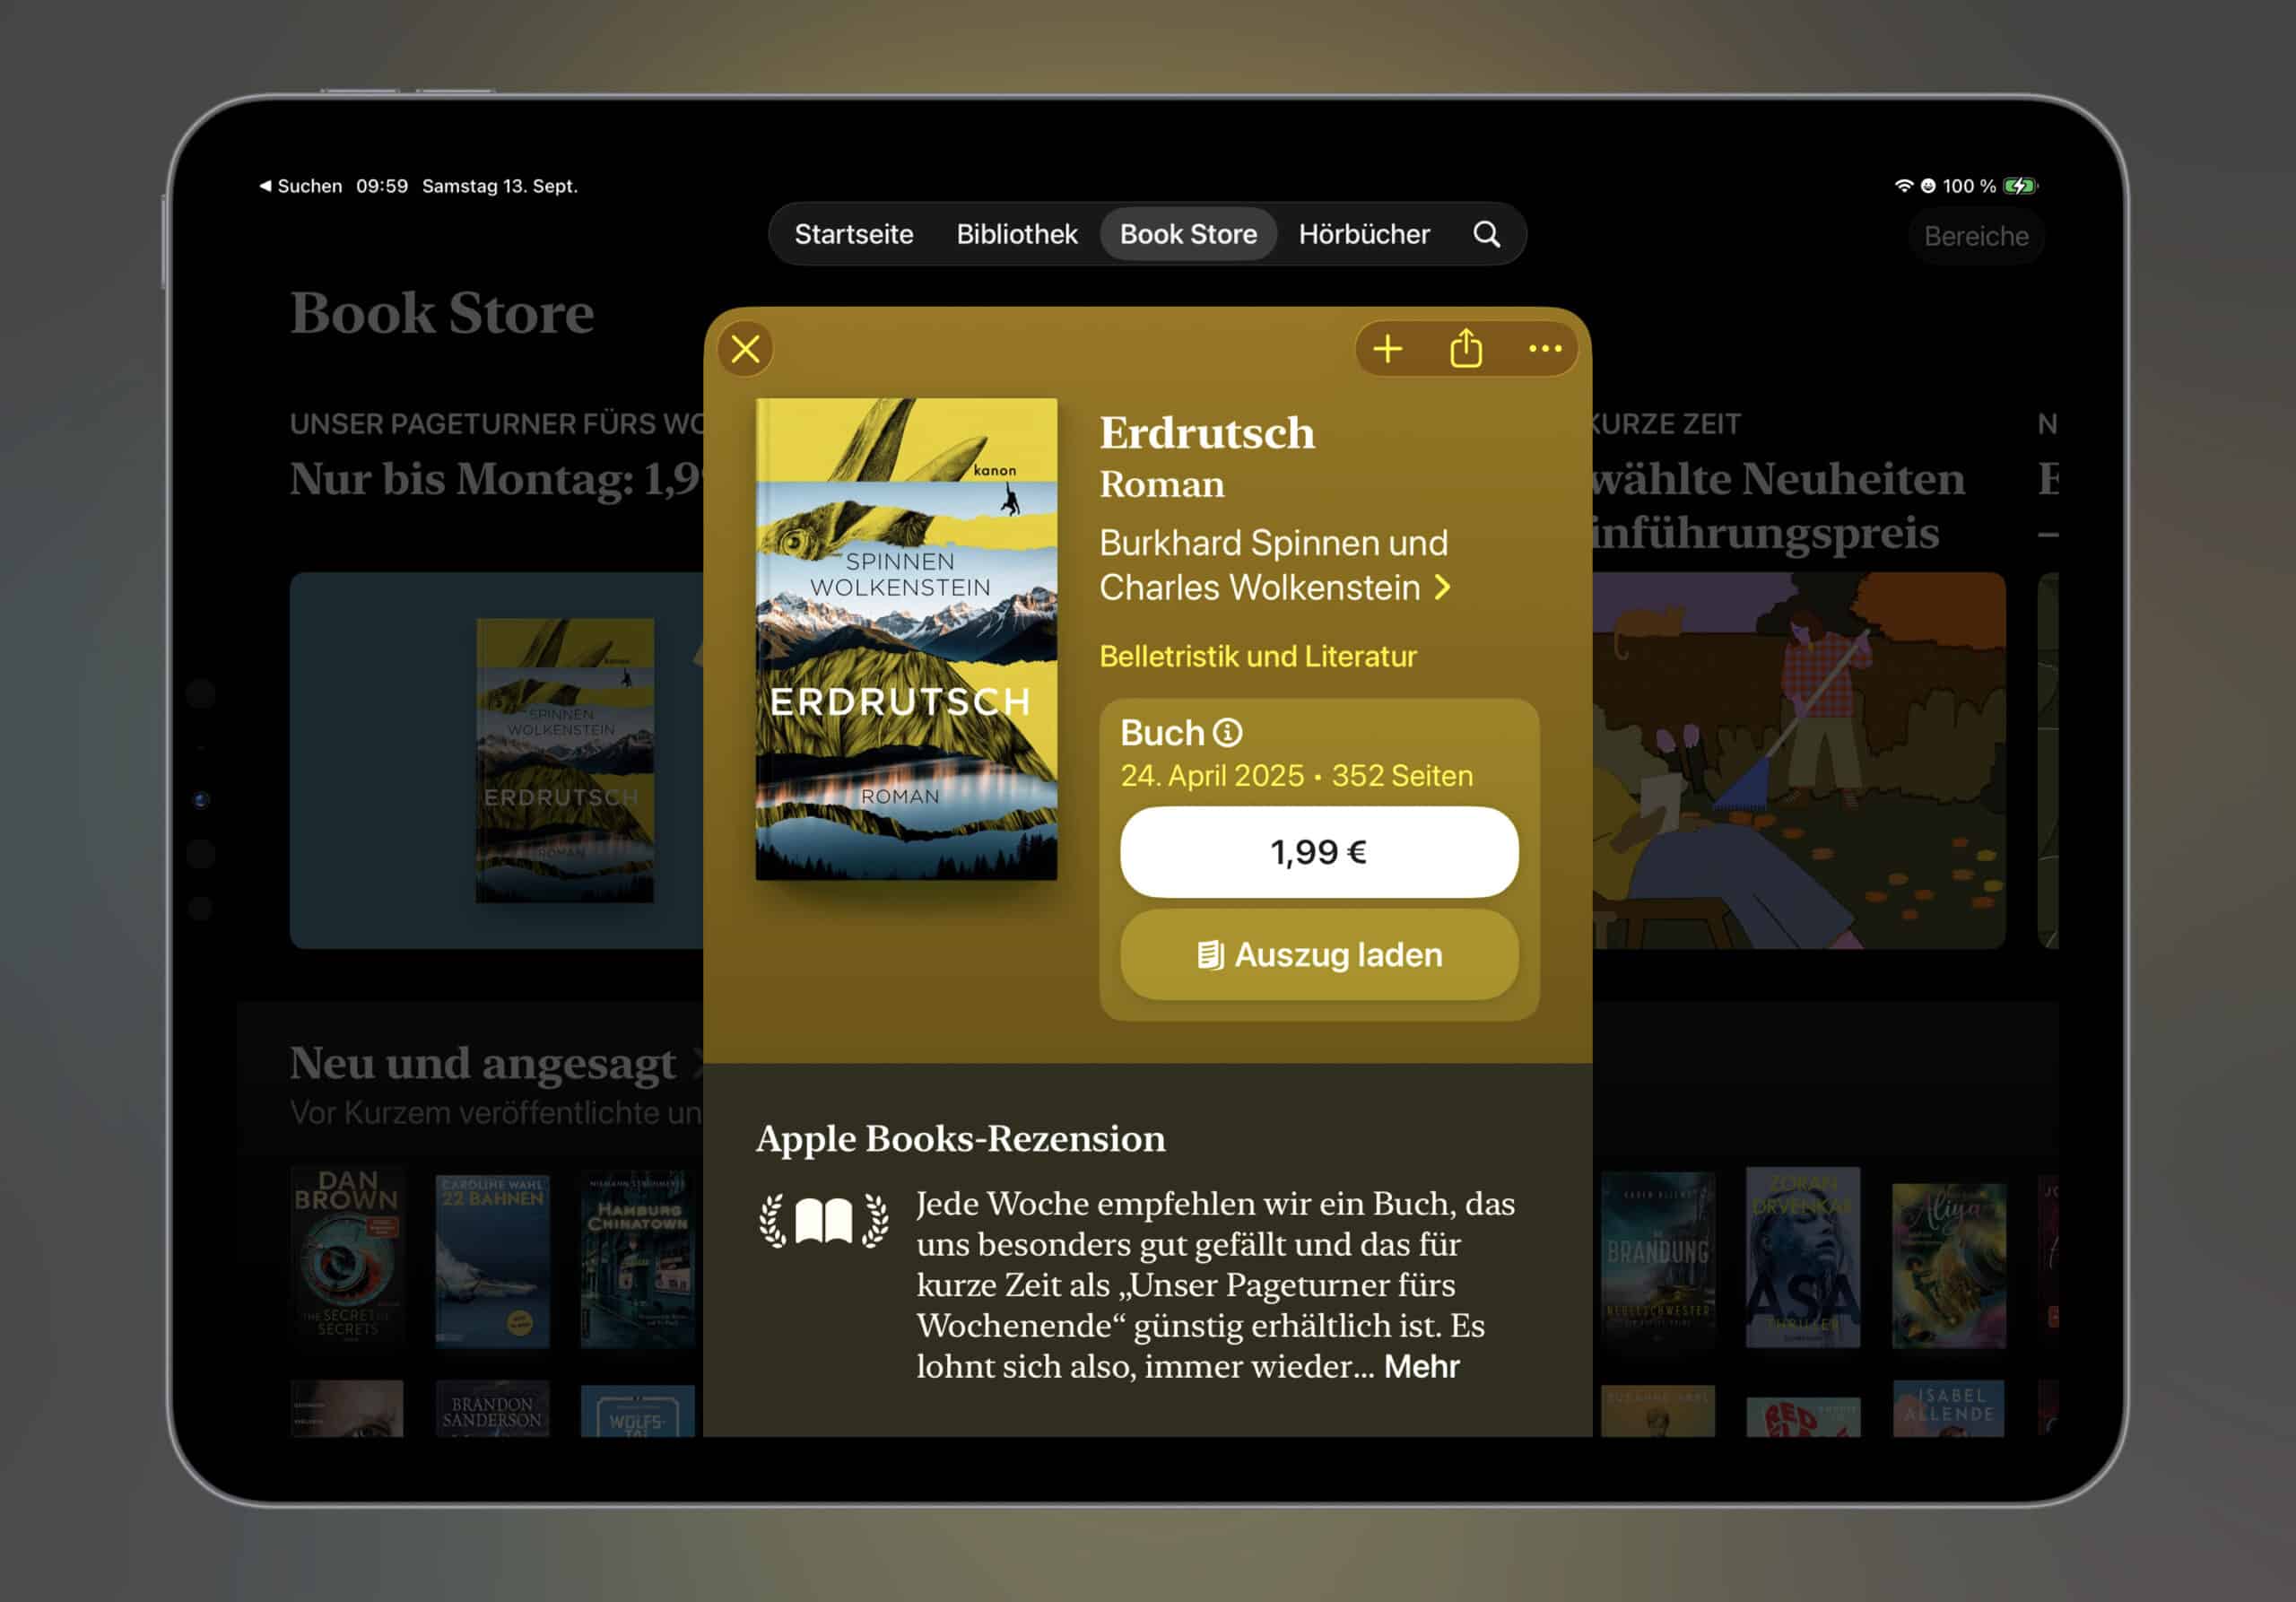Select the Book Store tab

click(1188, 234)
